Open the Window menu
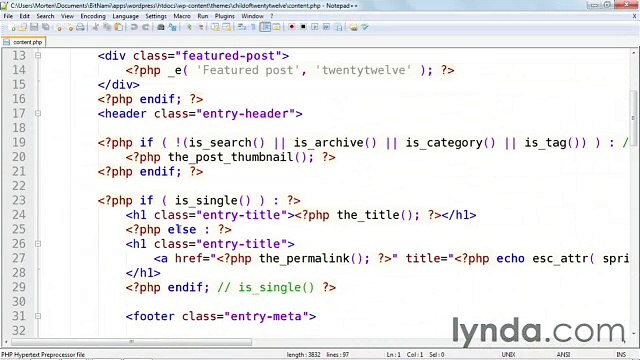This screenshot has height=360, width=640. [x=252, y=16]
